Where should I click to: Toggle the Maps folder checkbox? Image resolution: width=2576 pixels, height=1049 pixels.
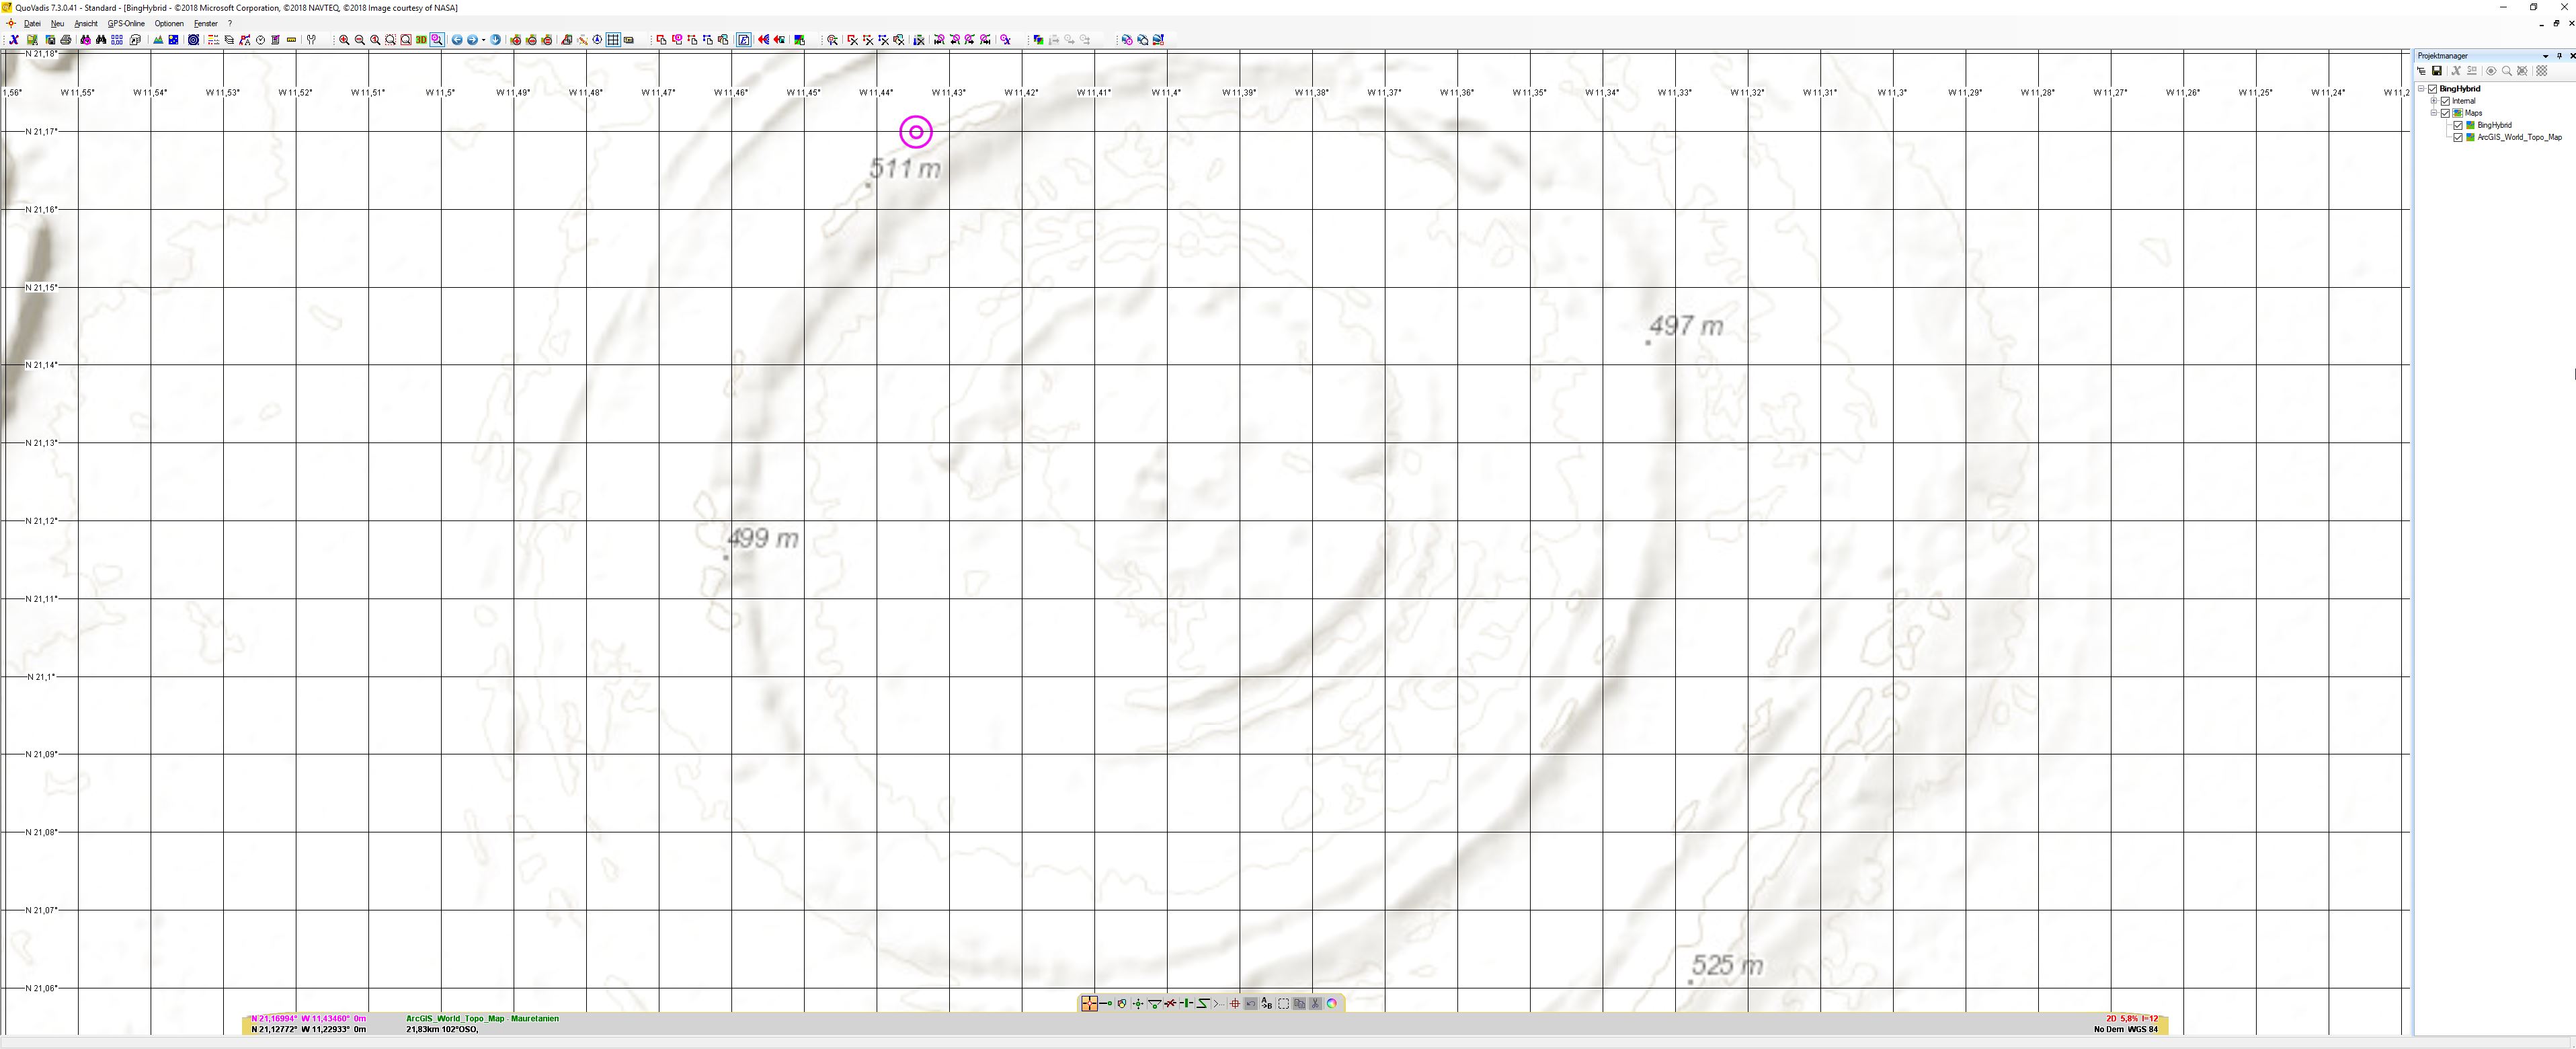click(x=2445, y=113)
